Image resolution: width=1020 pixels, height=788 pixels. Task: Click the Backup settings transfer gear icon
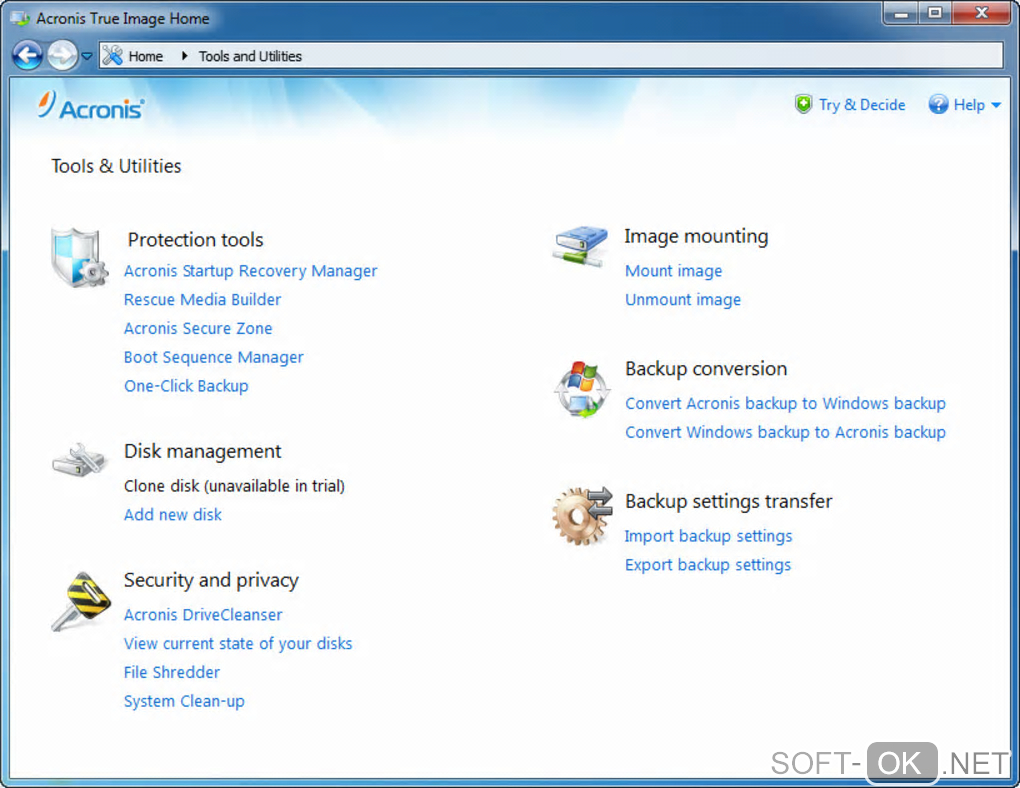[x=583, y=516]
